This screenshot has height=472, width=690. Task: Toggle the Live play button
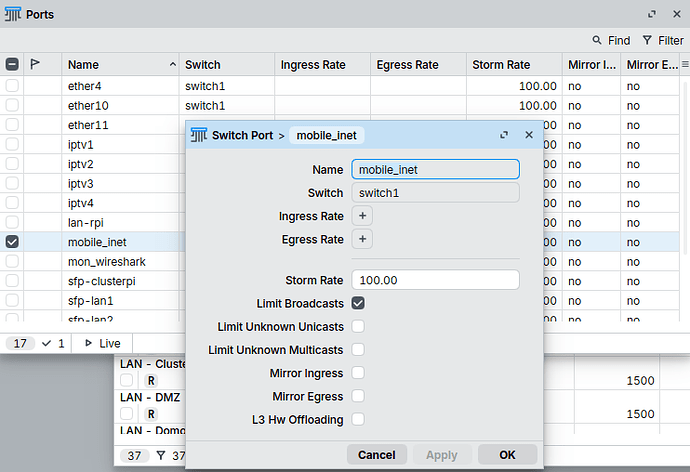(89, 343)
